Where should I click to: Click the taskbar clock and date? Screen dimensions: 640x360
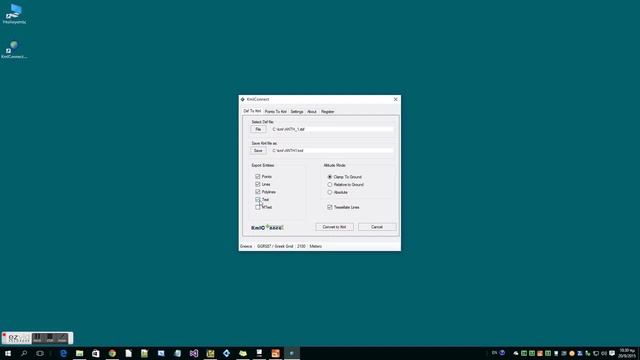[627, 353]
